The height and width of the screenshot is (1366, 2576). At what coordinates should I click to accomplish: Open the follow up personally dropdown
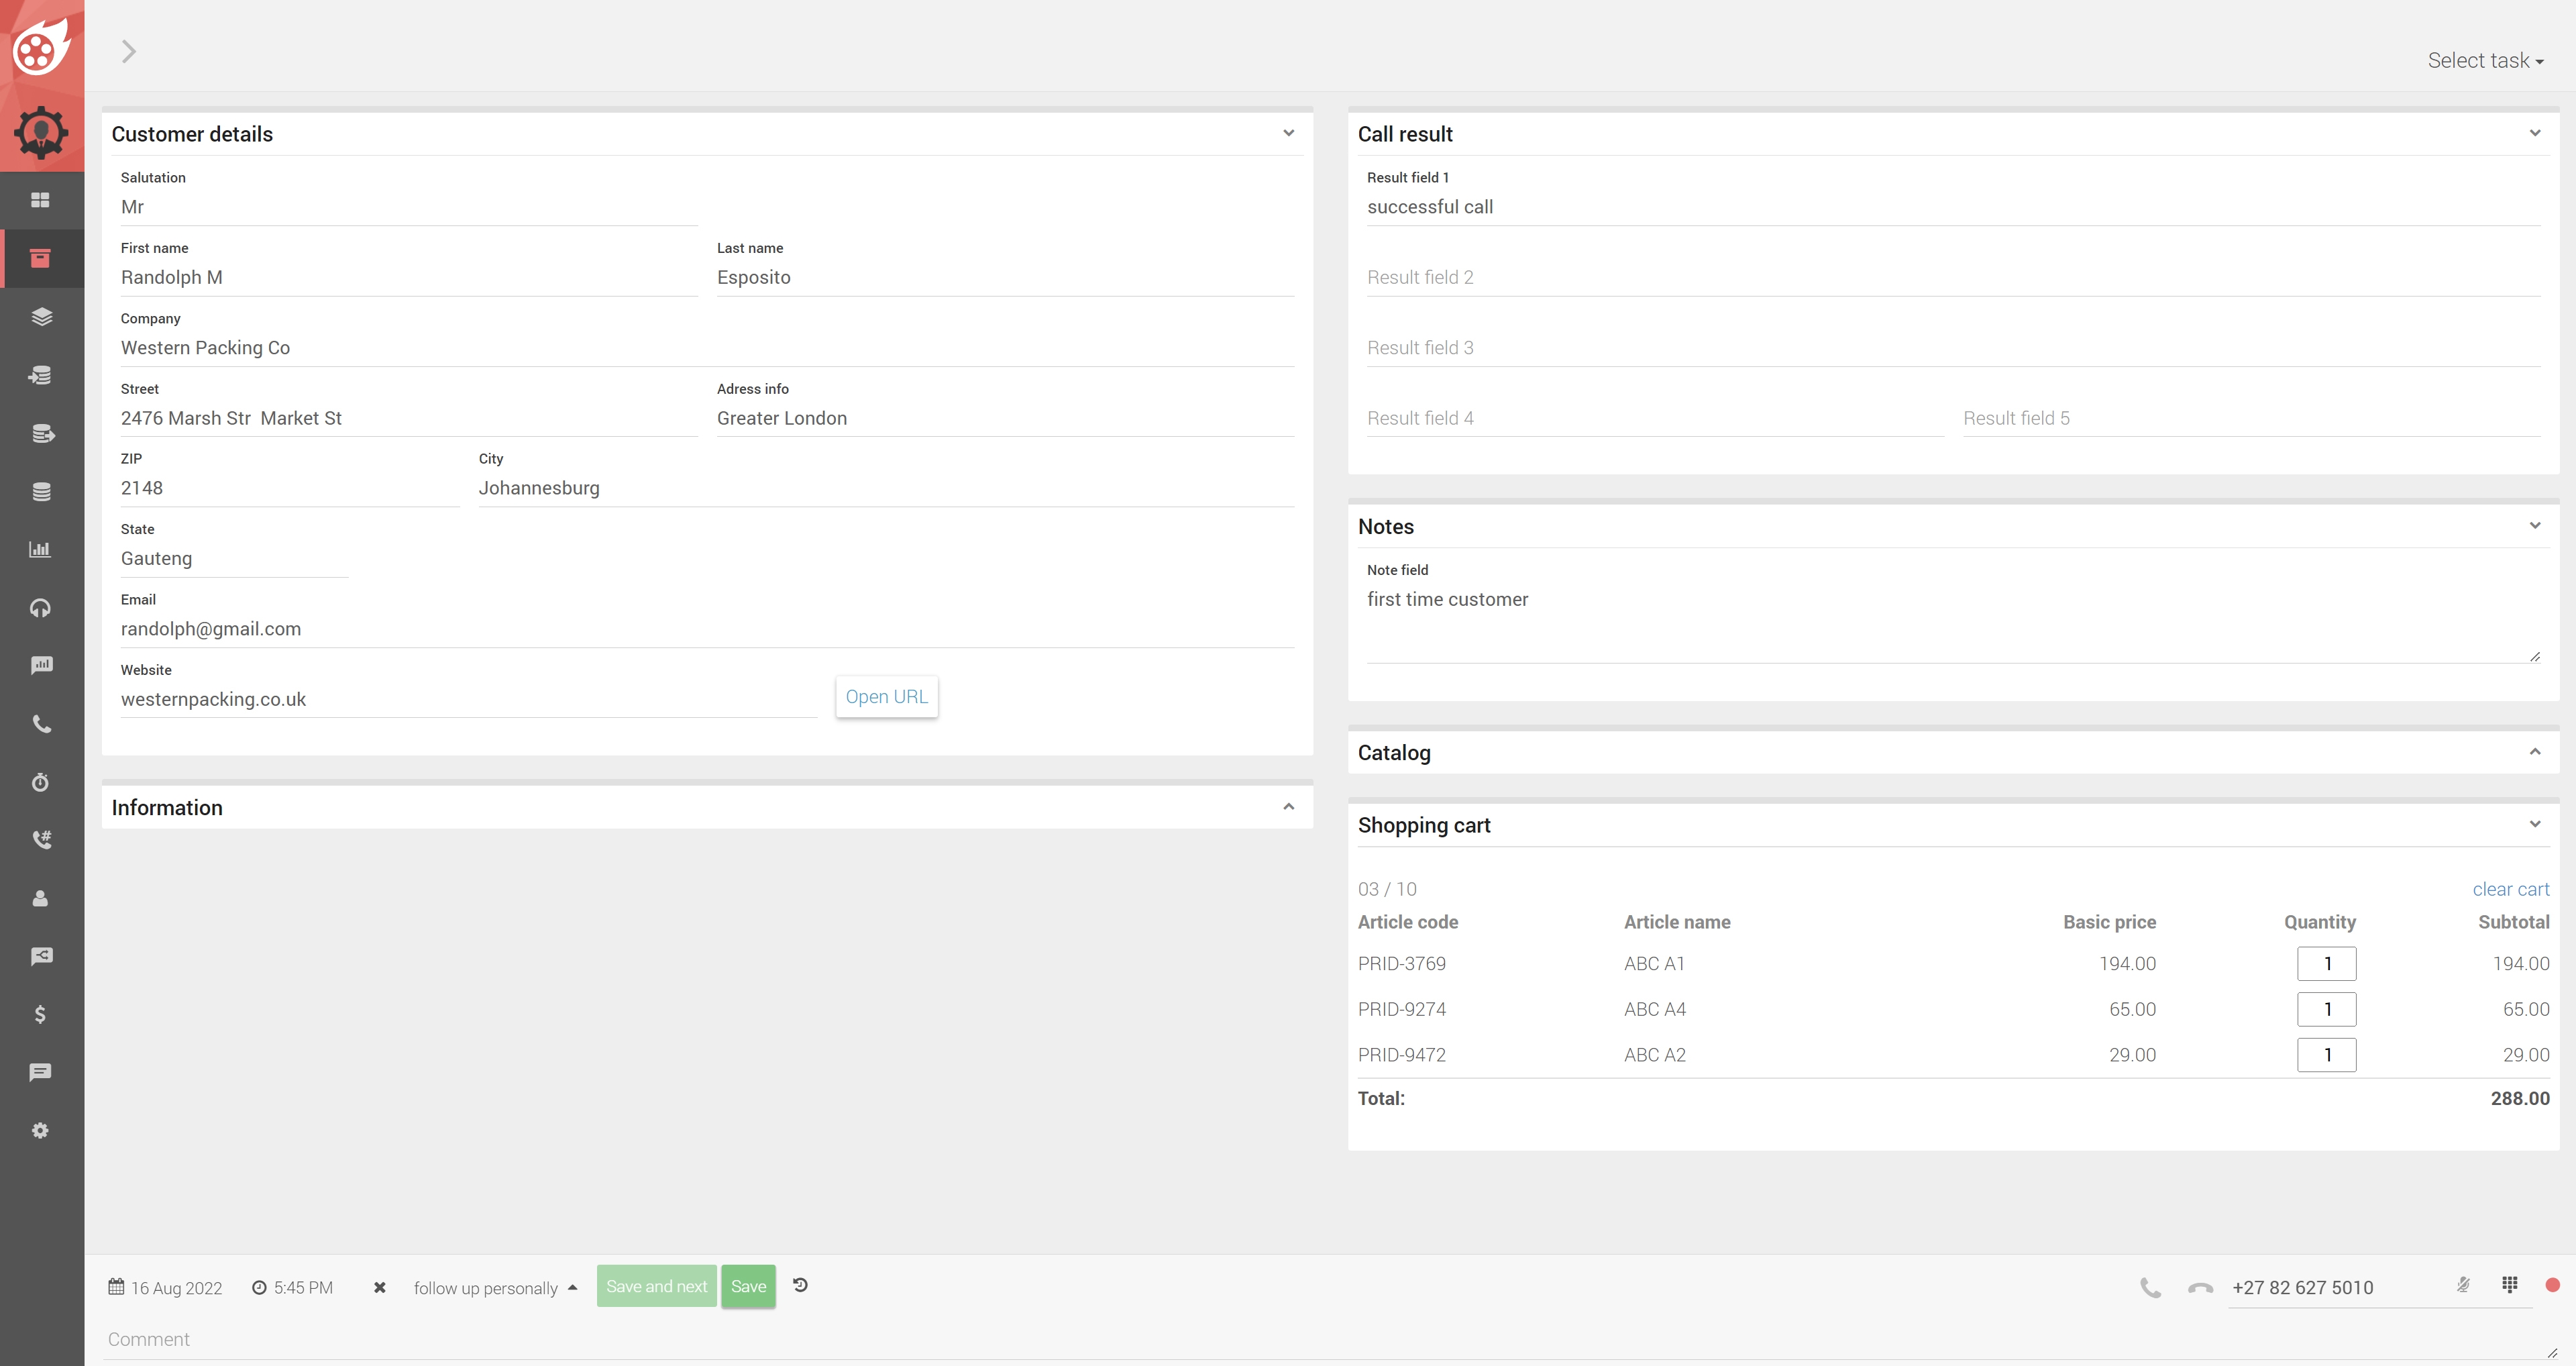[x=495, y=1288]
